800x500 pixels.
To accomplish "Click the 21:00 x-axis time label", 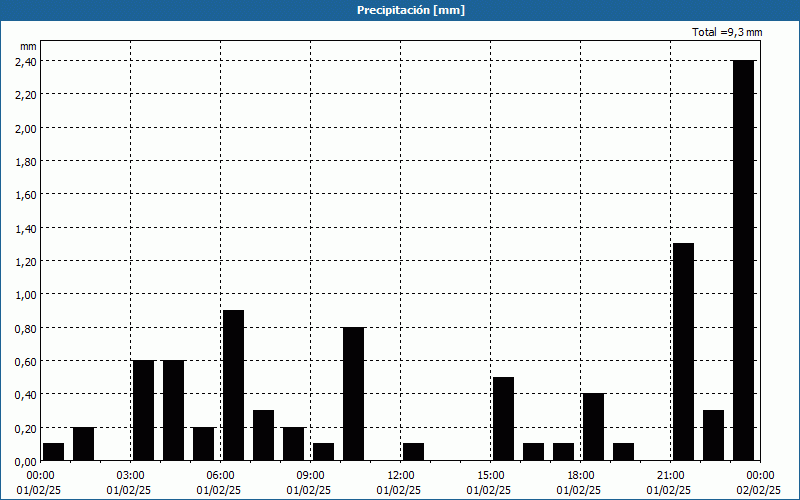I will tap(670, 475).
